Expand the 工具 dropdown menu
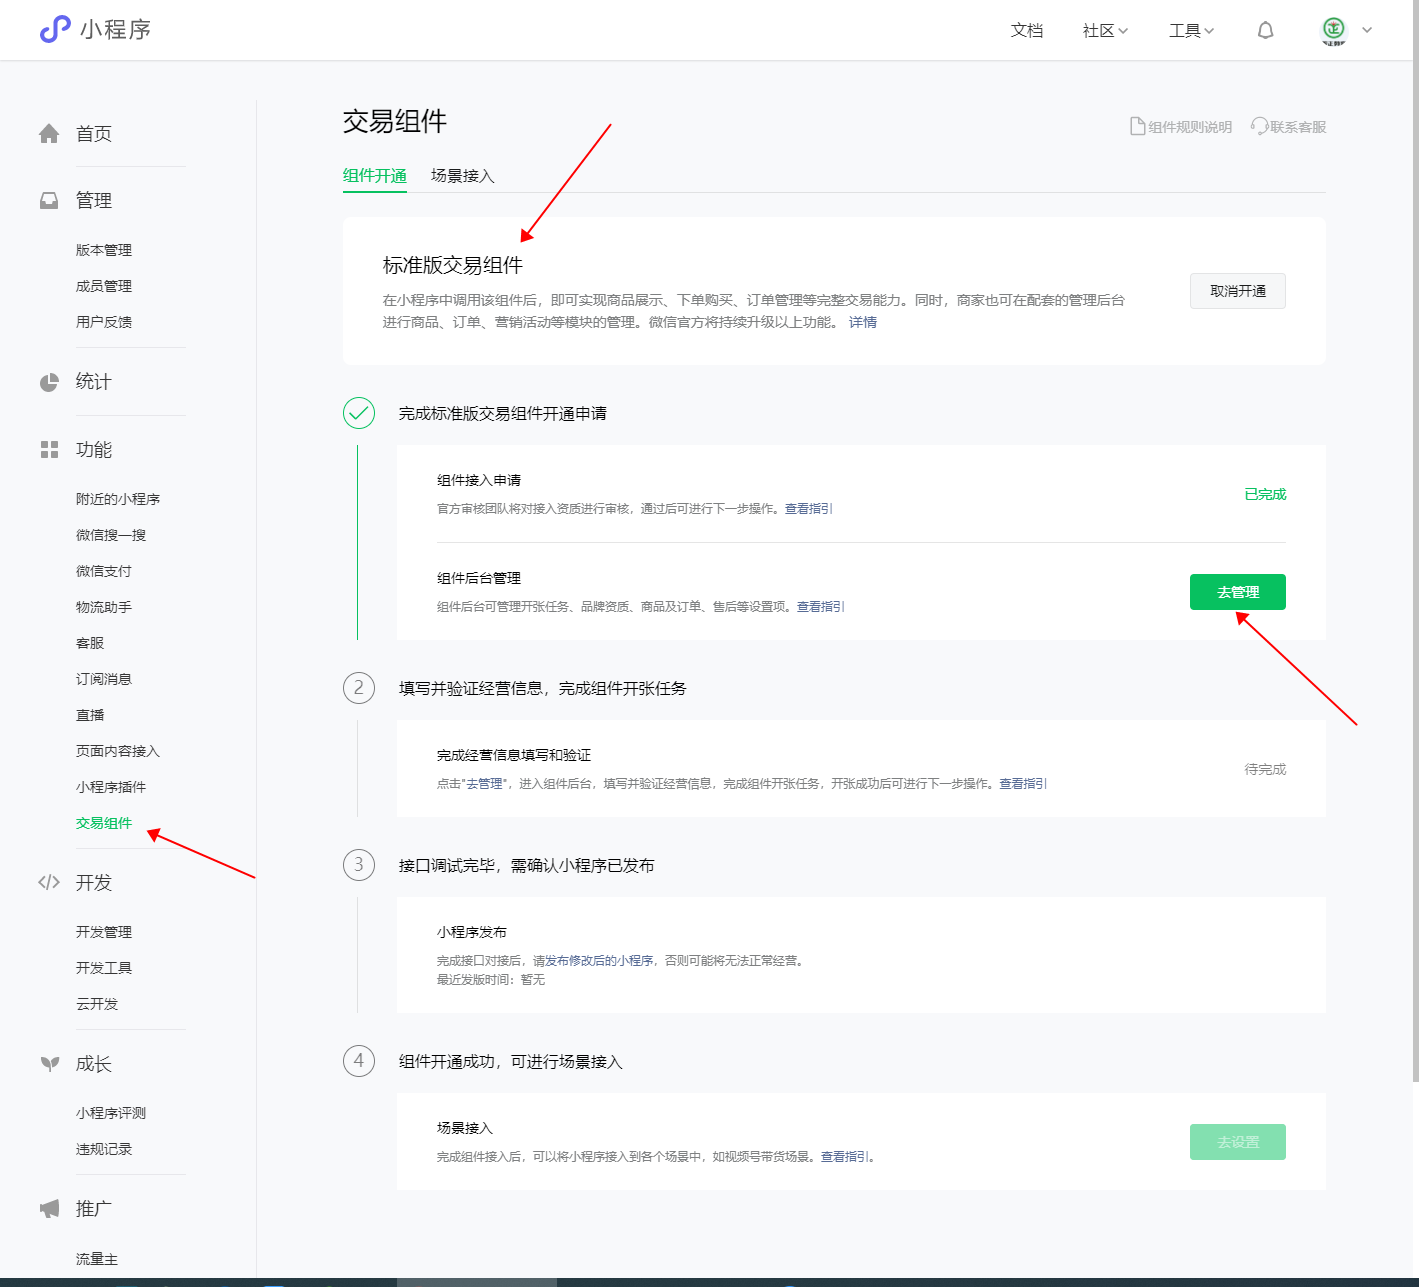 pos(1192,30)
